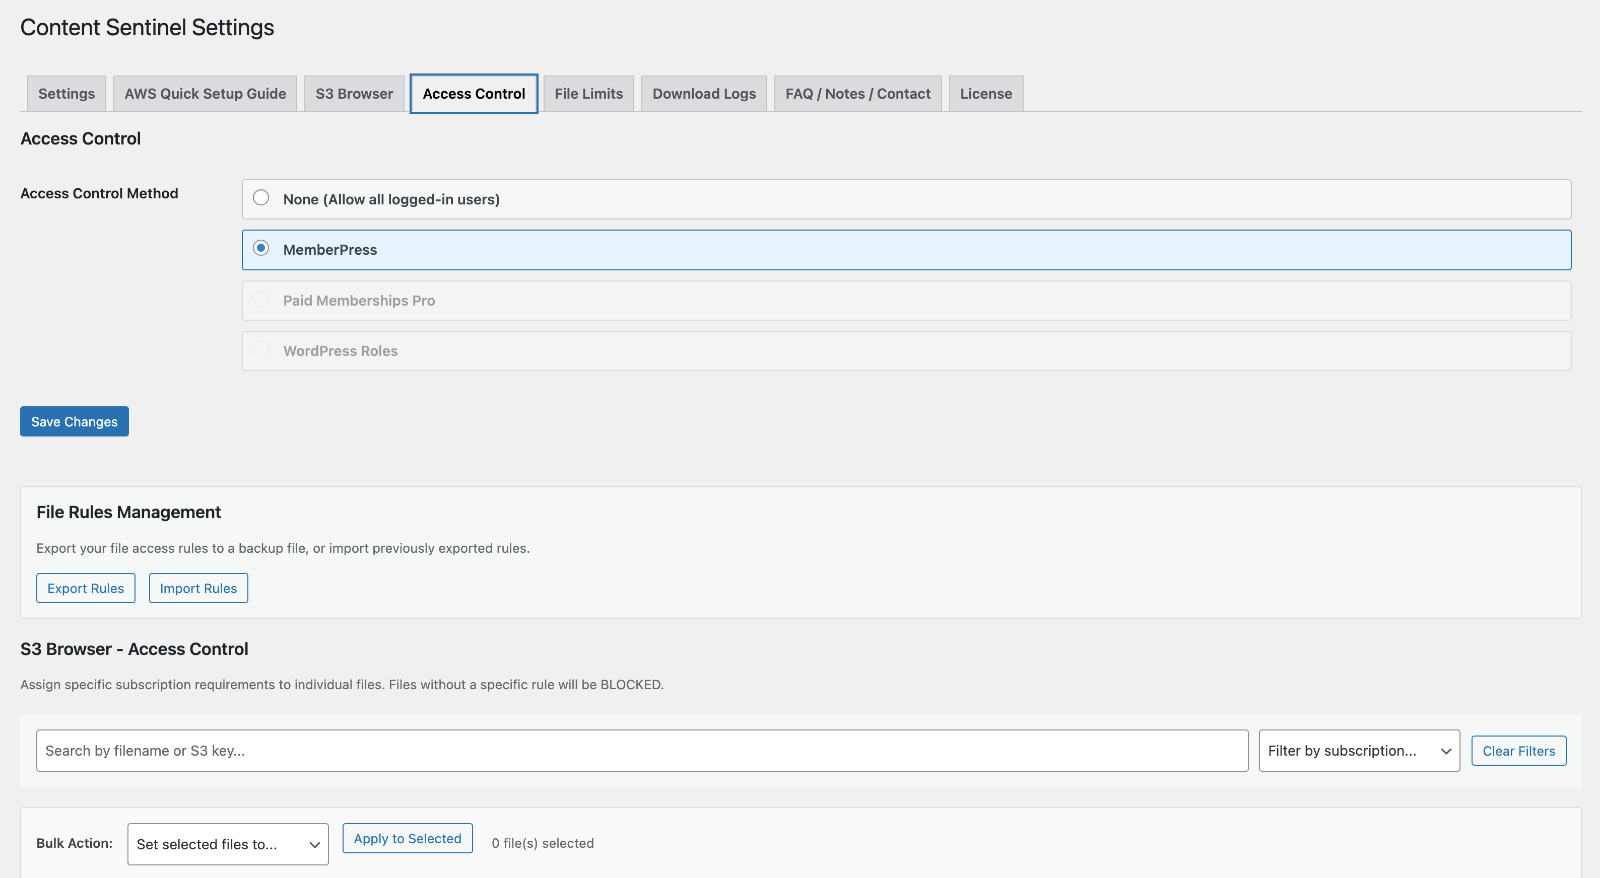1600x878 pixels.
Task: Select the MemberPress radio option
Action: pyautogui.click(x=261, y=248)
